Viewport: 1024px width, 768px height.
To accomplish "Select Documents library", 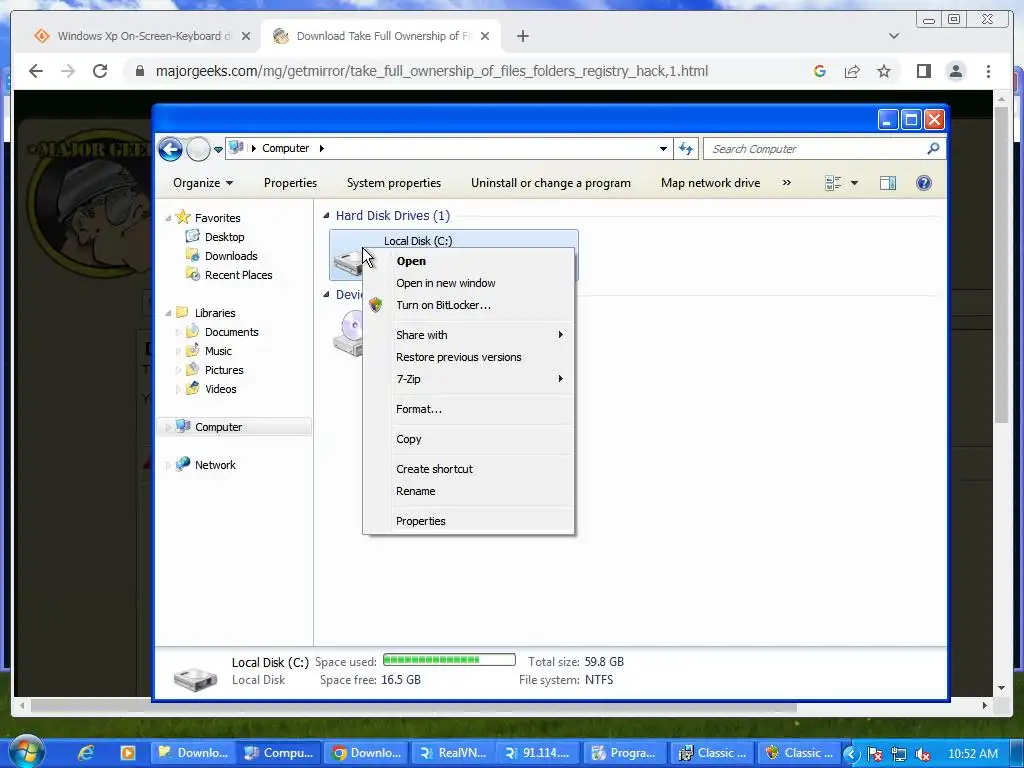I will pos(231,332).
